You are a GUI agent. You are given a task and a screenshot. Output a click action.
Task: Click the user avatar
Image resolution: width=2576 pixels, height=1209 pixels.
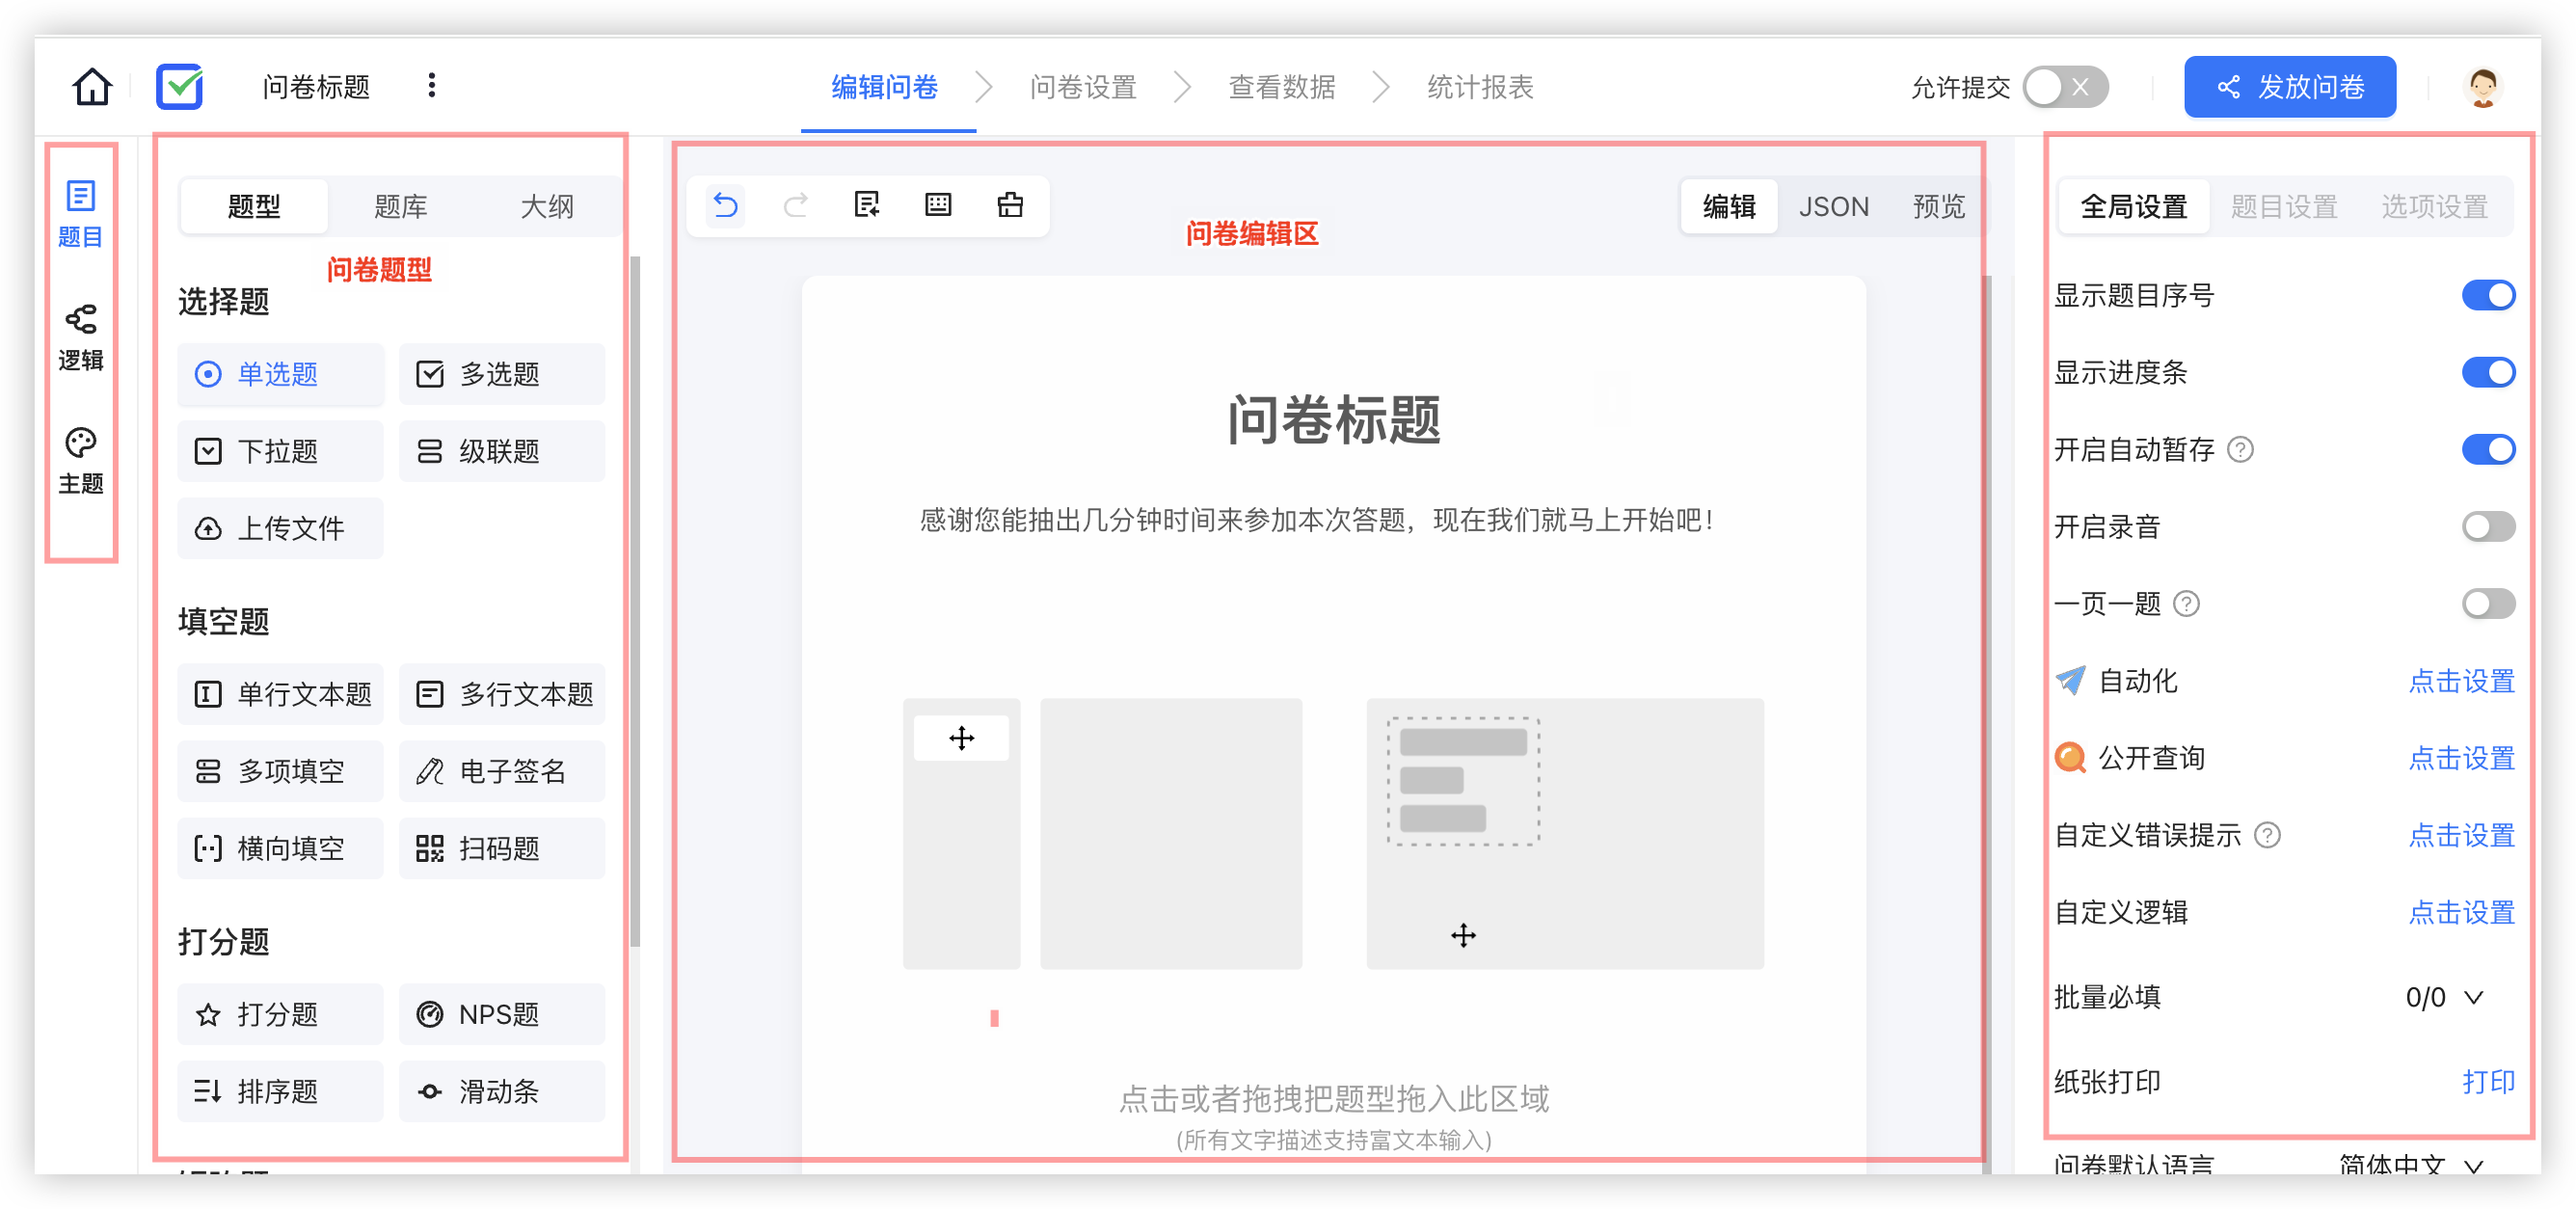point(2483,87)
